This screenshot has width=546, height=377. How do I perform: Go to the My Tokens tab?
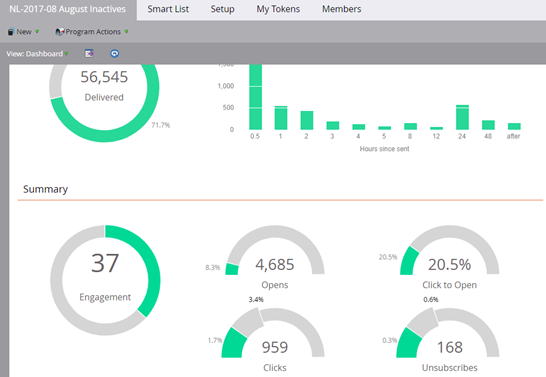coord(278,9)
